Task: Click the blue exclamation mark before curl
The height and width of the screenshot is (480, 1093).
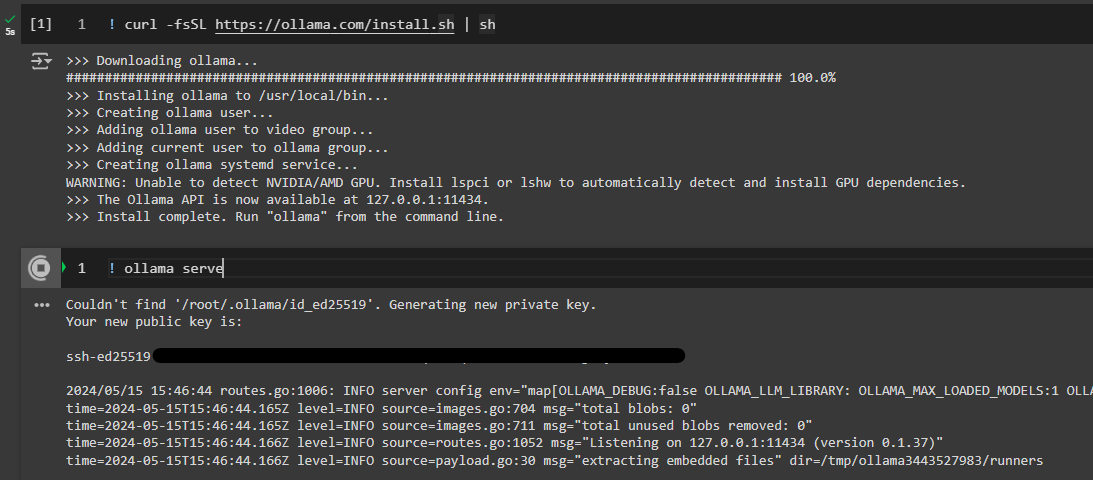Action: [x=112, y=25]
